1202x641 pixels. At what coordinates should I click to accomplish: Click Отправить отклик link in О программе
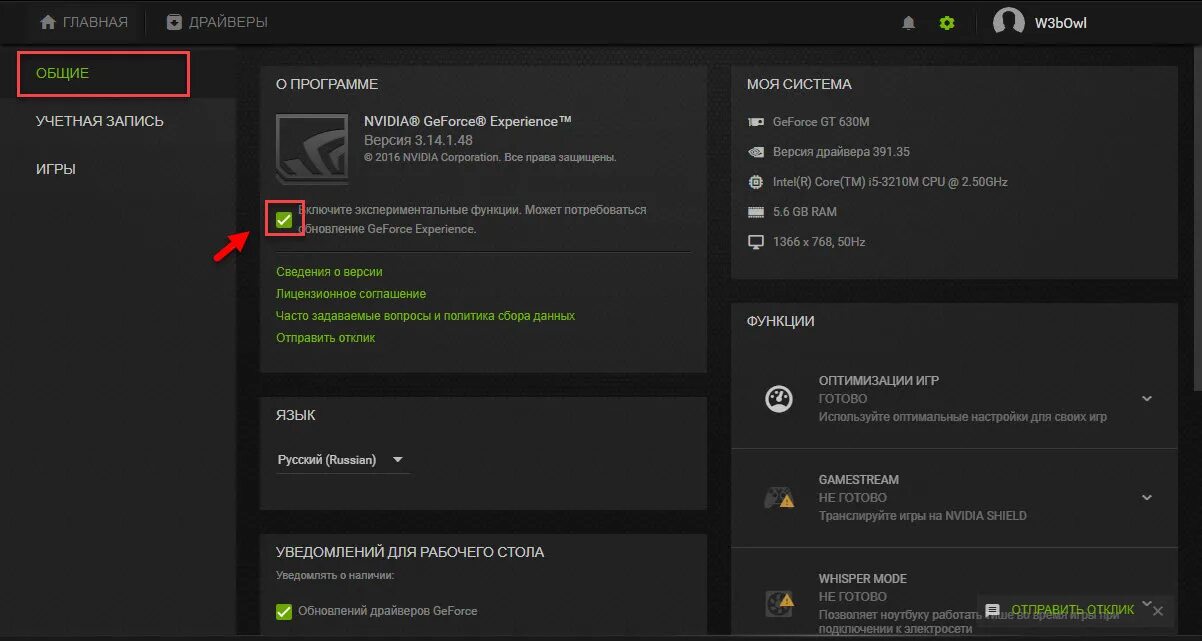coord(325,338)
